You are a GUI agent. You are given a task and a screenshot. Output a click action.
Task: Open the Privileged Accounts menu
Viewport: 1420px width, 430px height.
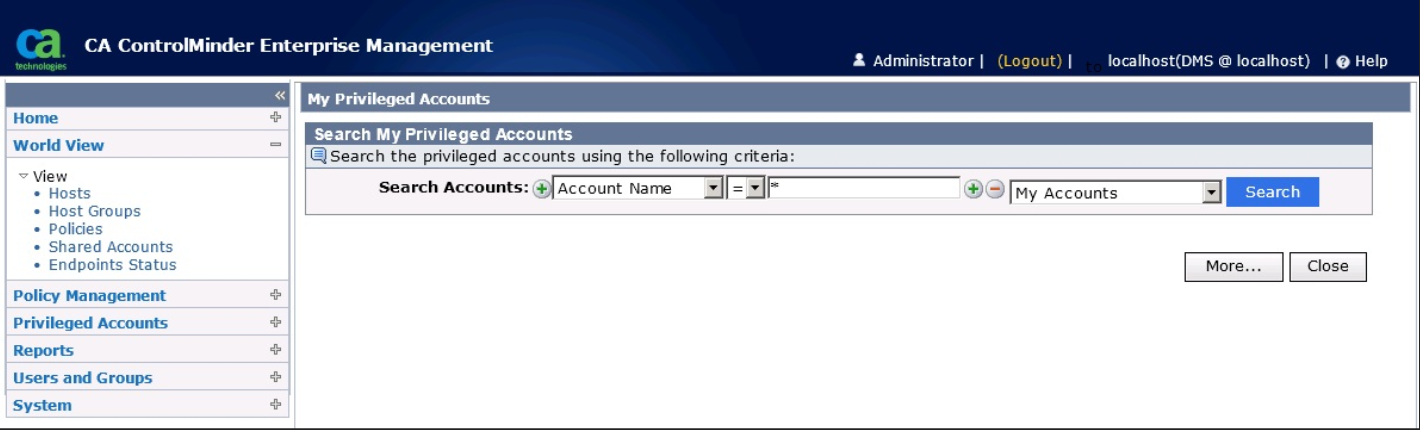pos(90,323)
